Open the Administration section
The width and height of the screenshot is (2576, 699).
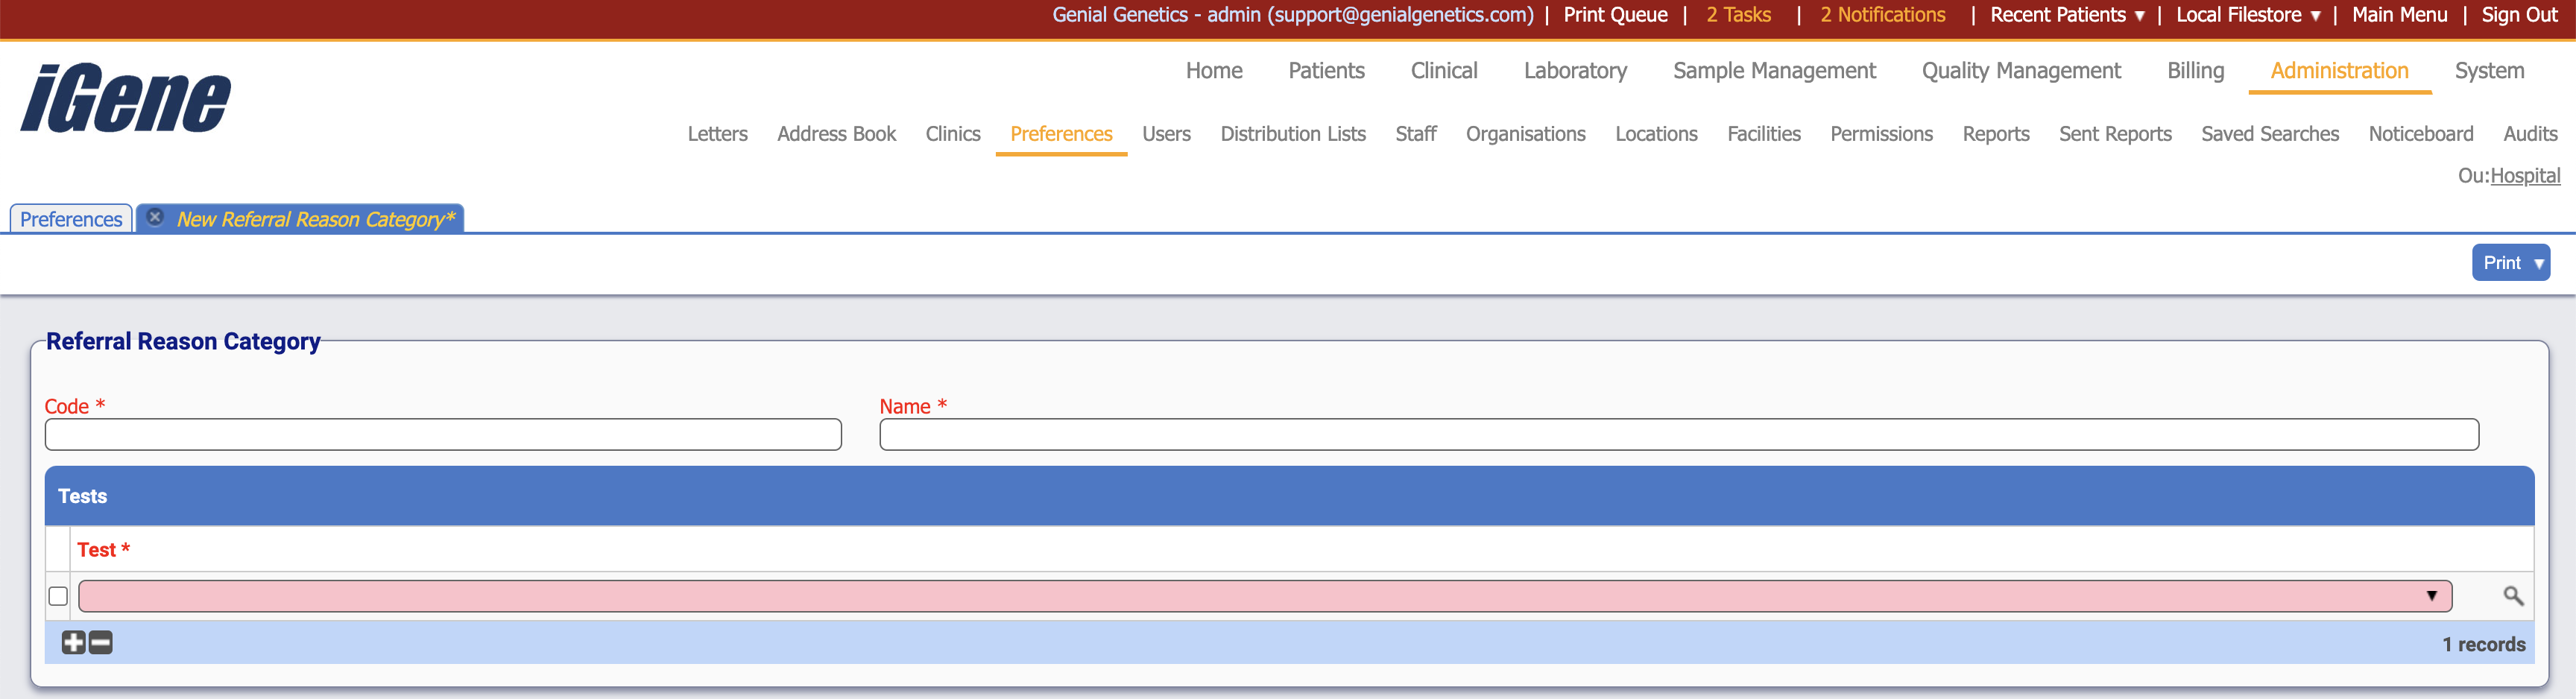2339,70
